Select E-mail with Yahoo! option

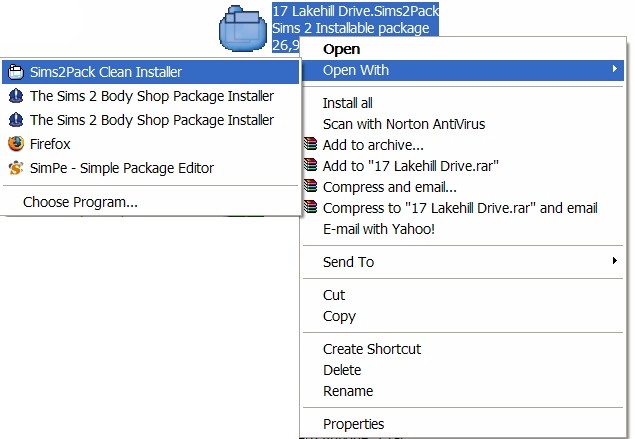tap(379, 229)
